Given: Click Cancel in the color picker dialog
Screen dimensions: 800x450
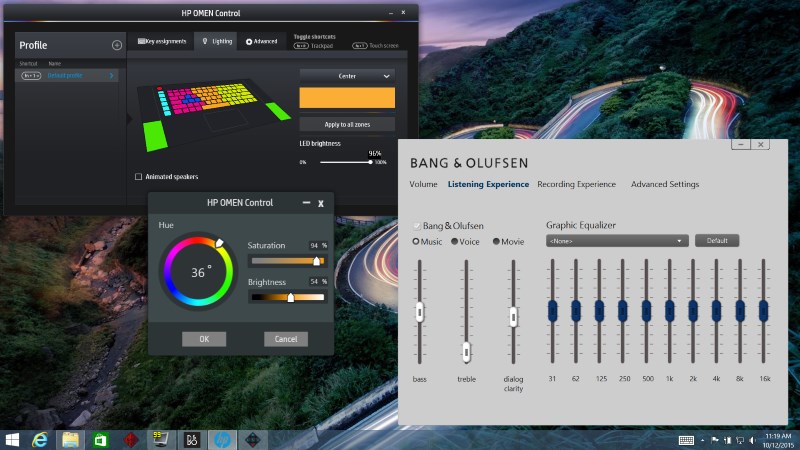Looking at the screenshot, I should tap(286, 339).
